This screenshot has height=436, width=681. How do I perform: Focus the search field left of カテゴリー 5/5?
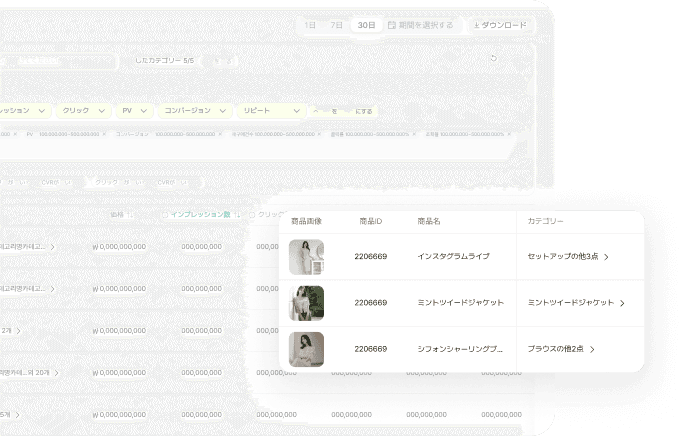coord(57,61)
